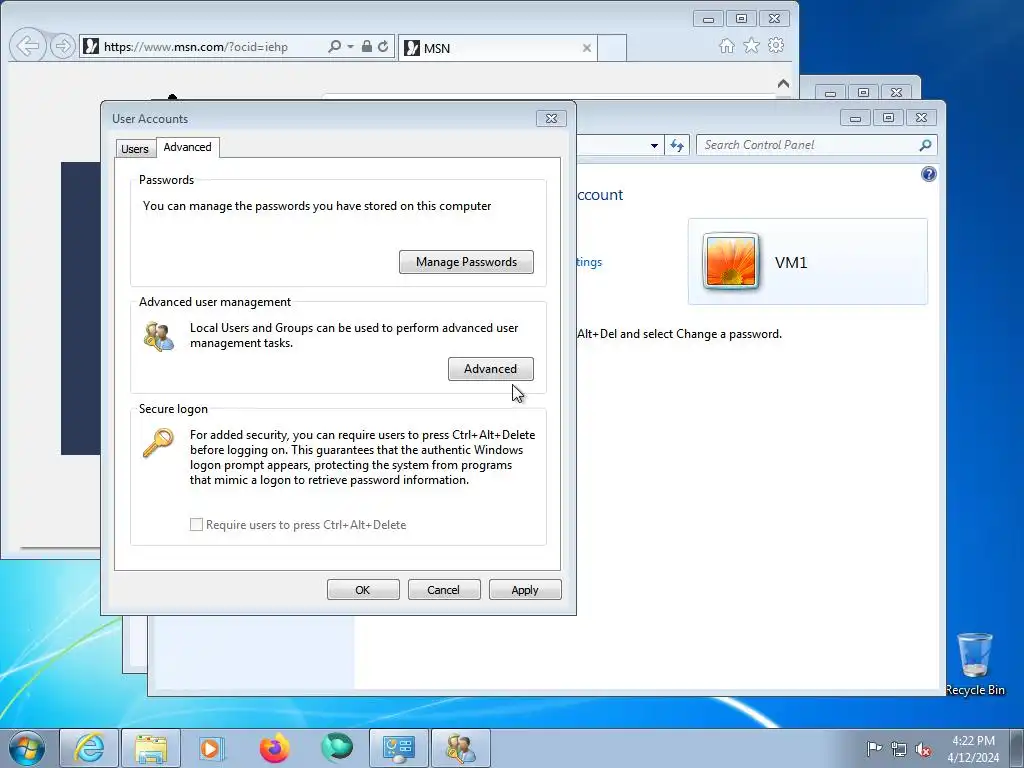Open Windows Explorer from taskbar
1024x768 pixels.
151,748
